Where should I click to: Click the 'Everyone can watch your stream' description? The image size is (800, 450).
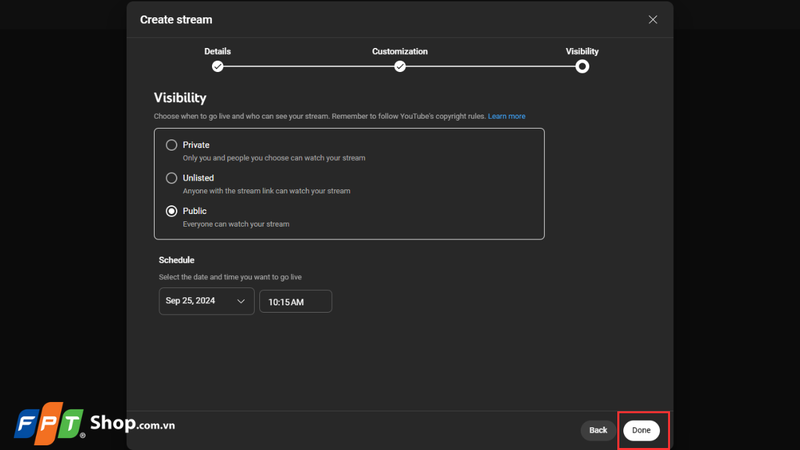pyautogui.click(x=236, y=224)
